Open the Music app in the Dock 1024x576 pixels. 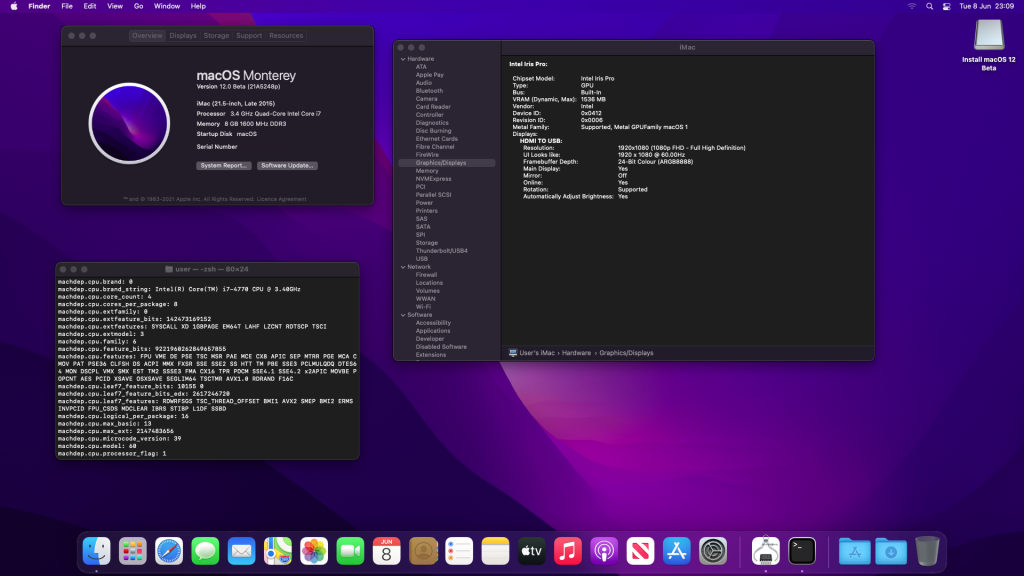pyautogui.click(x=568, y=550)
